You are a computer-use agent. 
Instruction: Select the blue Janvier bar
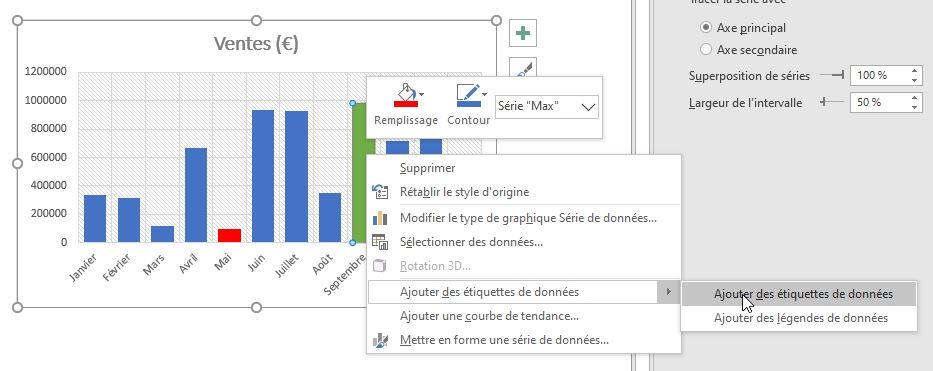click(x=95, y=218)
